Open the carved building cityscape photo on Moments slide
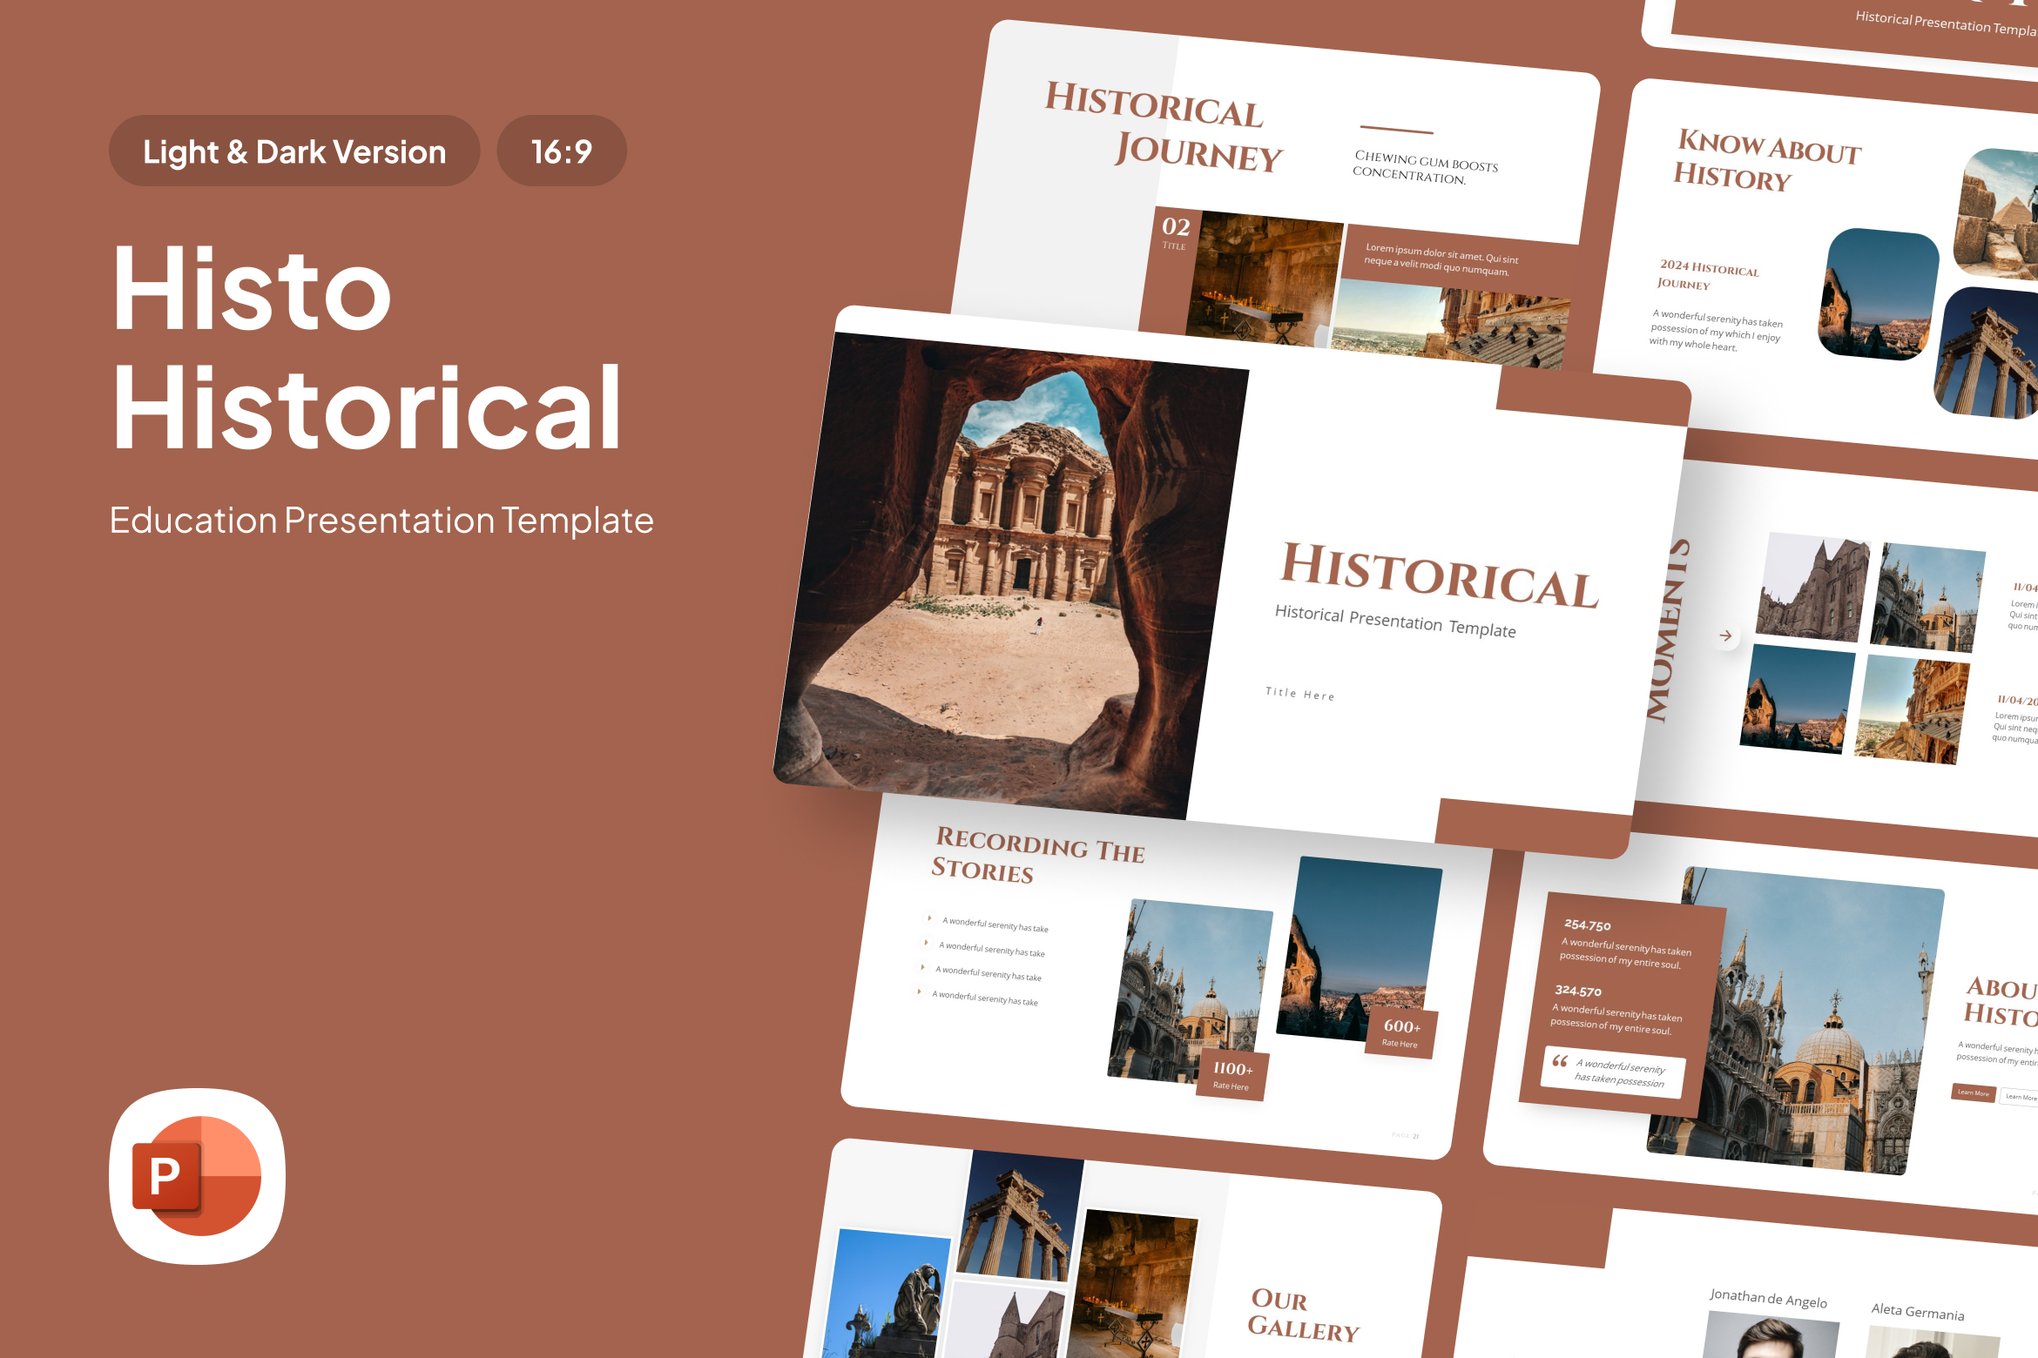Image resolution: width=2038 pixels, height=1358 pixels. click(x=1912, y=709)
